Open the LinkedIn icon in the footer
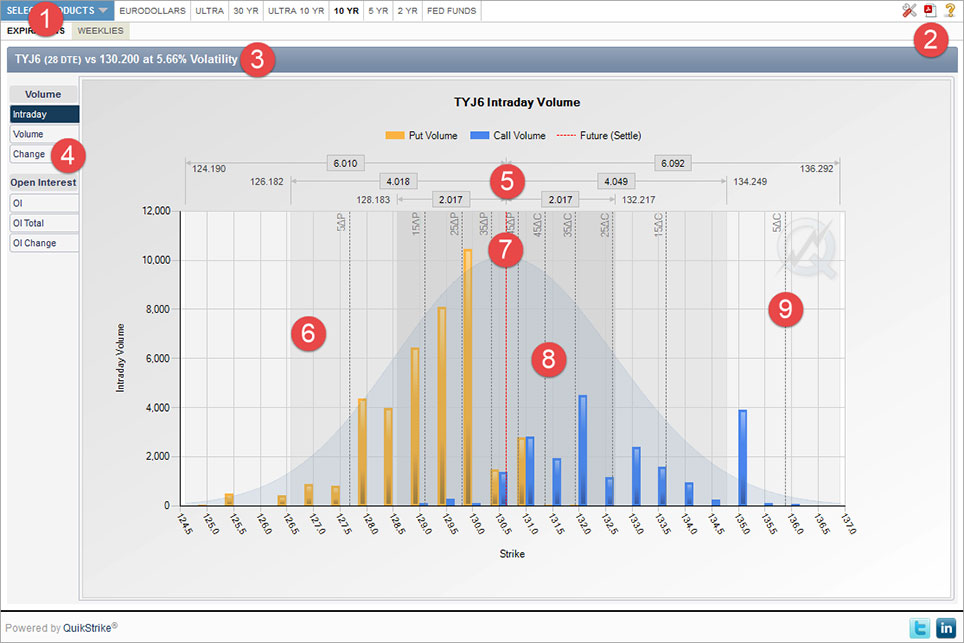964x643 pixels. 945,628
